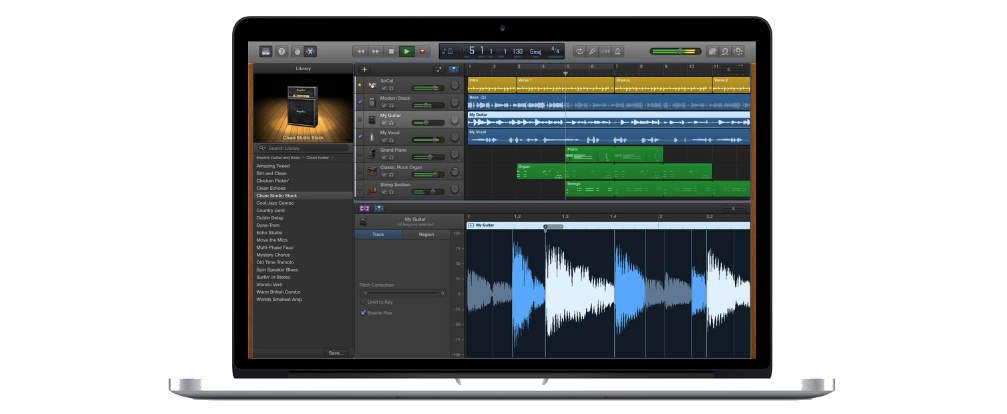The height and width of the screenshot is (414, 1007).
Task: Toggle the Metronome button
Action: point(618,51)
